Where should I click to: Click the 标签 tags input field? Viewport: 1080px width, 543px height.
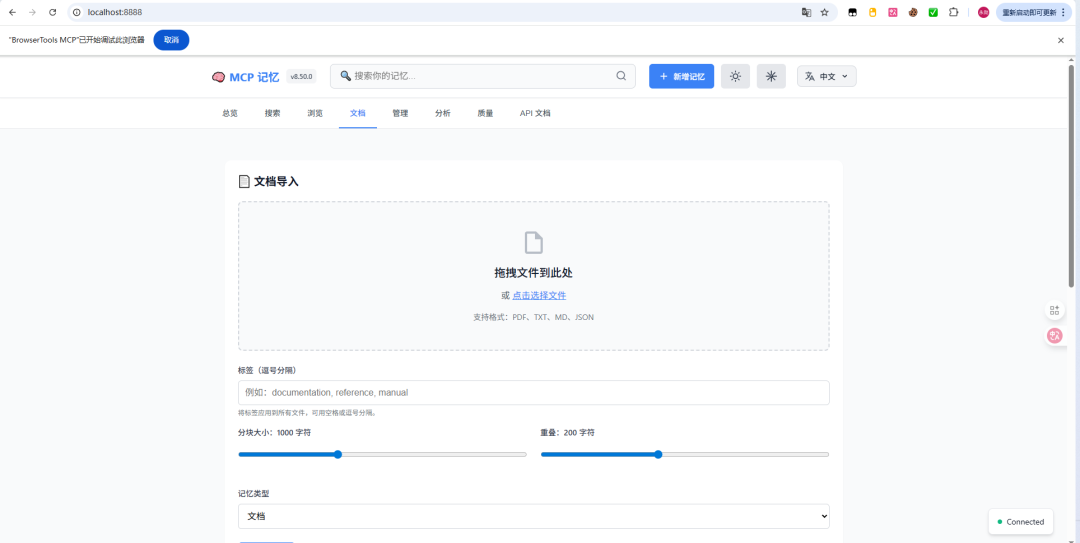pos(533,392)
